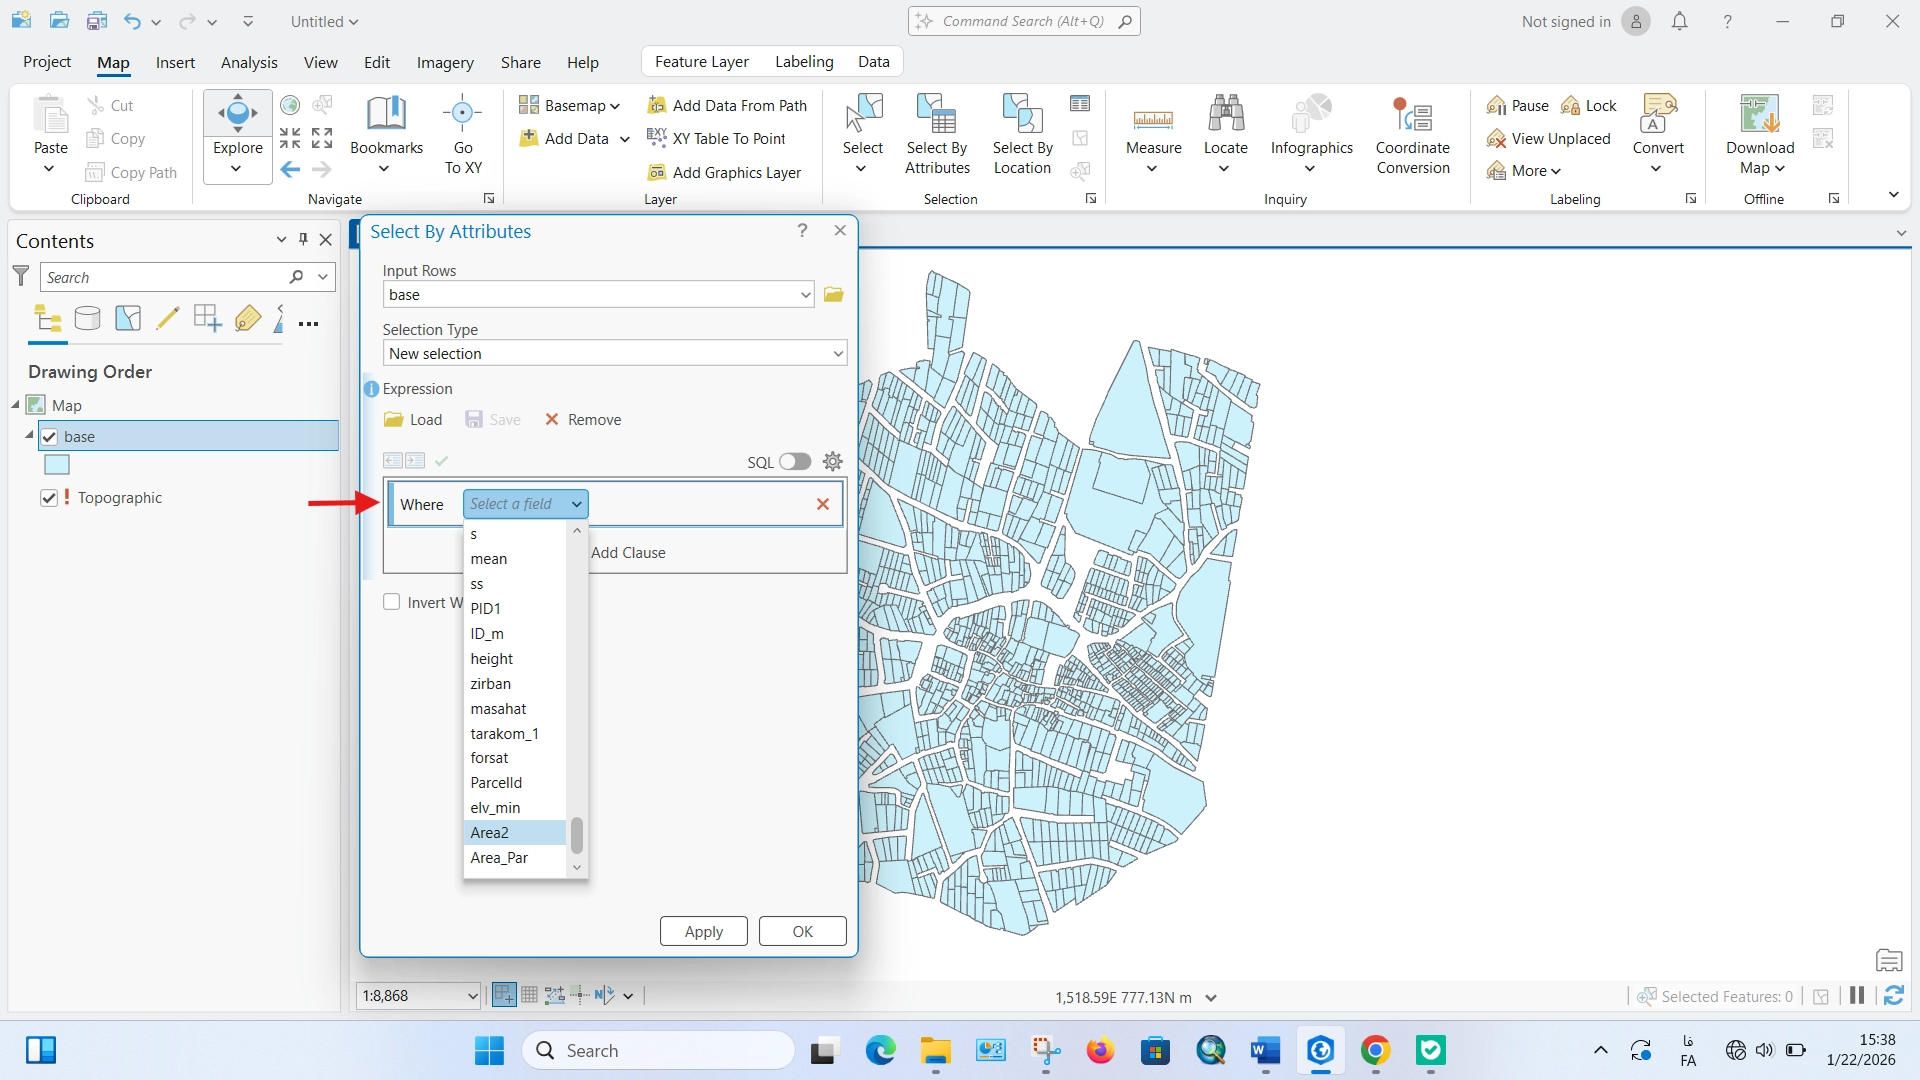Click Load expression button
The width and height of the screenshot is (1920, 1080).
click(x=413, y=419)
